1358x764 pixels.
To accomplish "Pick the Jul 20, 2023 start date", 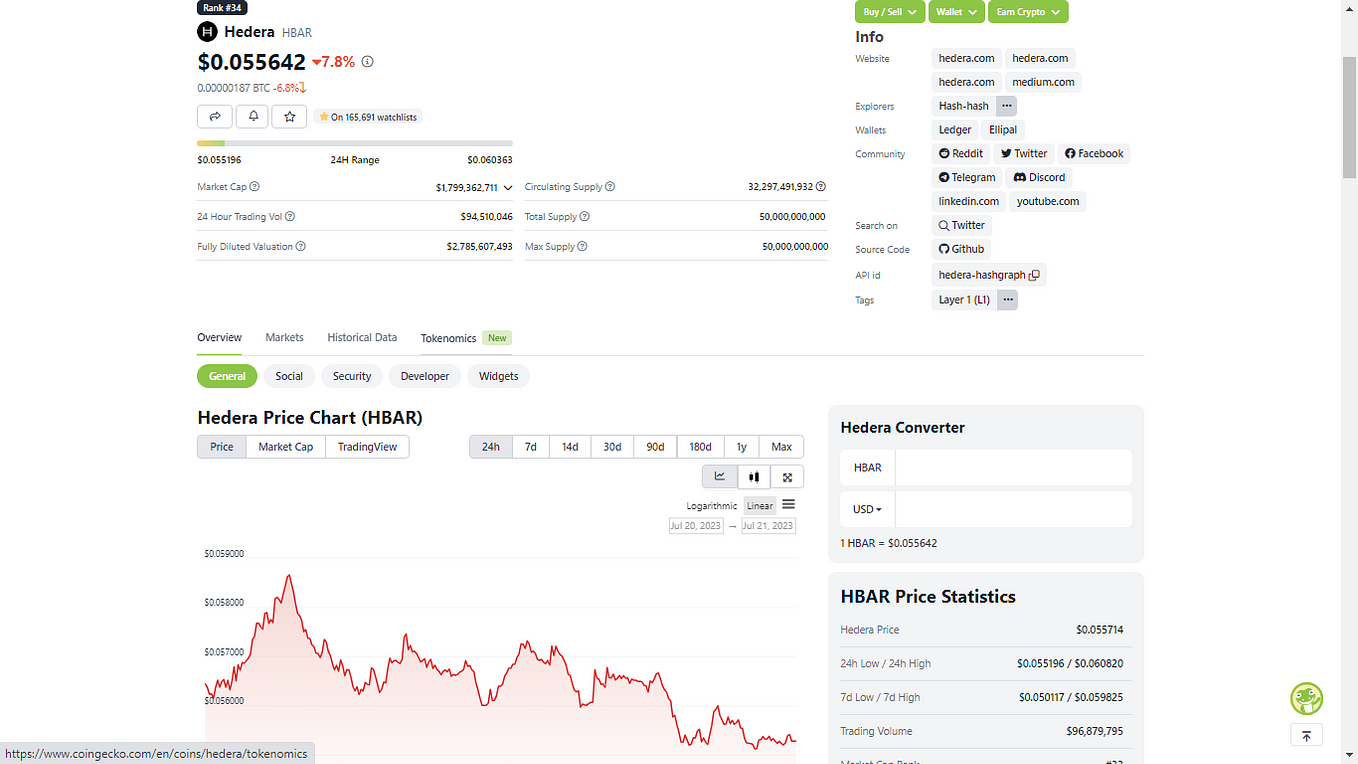I will pos(696,525).
